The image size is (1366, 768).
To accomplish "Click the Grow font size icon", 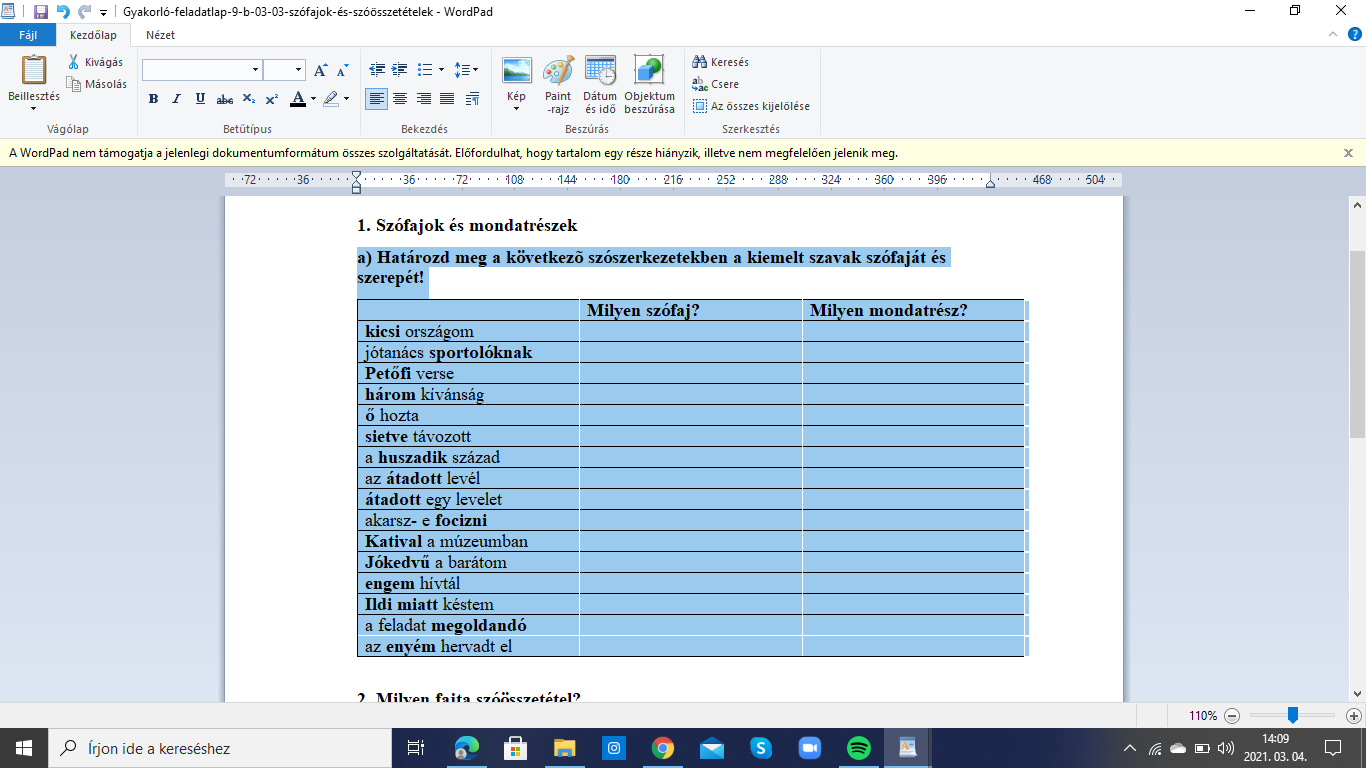I will 320,70.
